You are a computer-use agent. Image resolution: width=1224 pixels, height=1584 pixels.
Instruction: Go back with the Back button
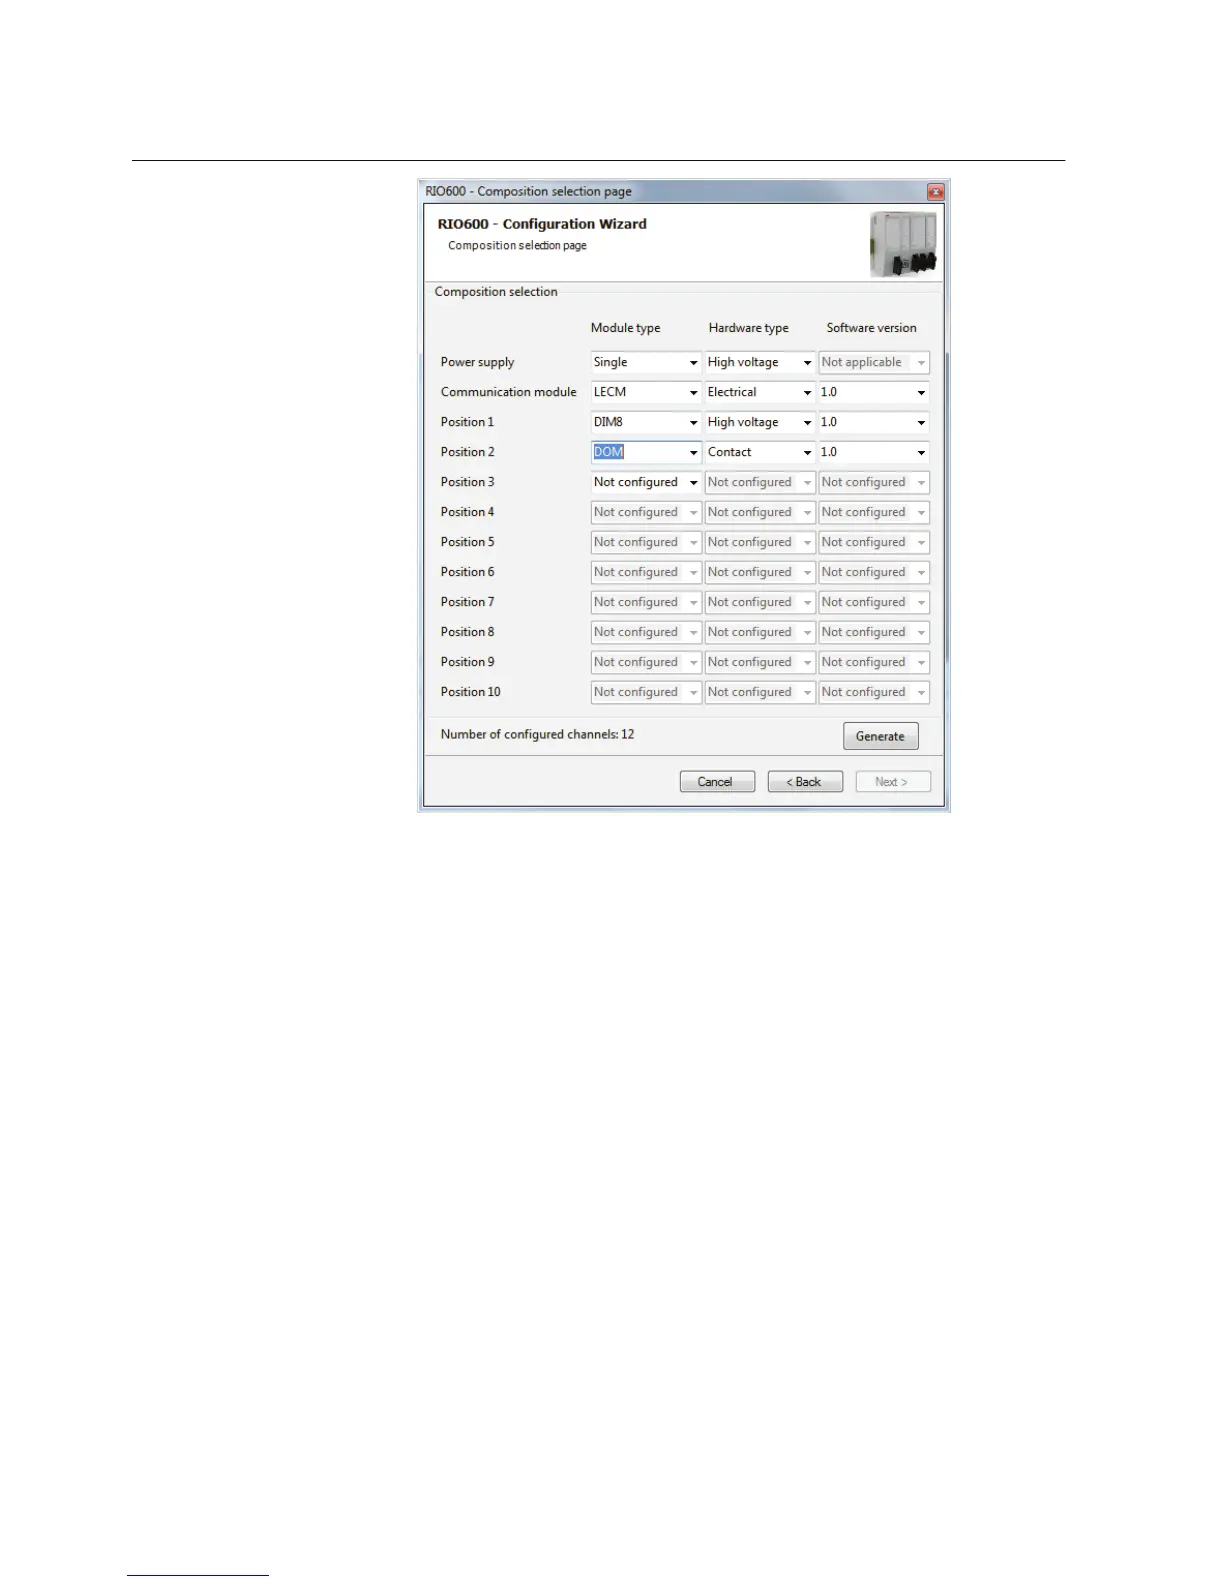coord(805,782)
